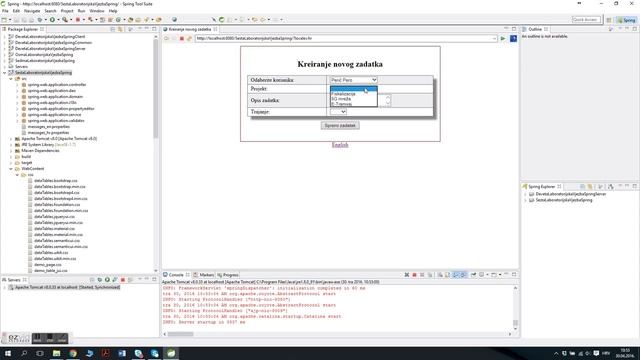Viewport: 640px width, 360px height.
Task: Open Chrome from the taskbar
Action: 73,353
